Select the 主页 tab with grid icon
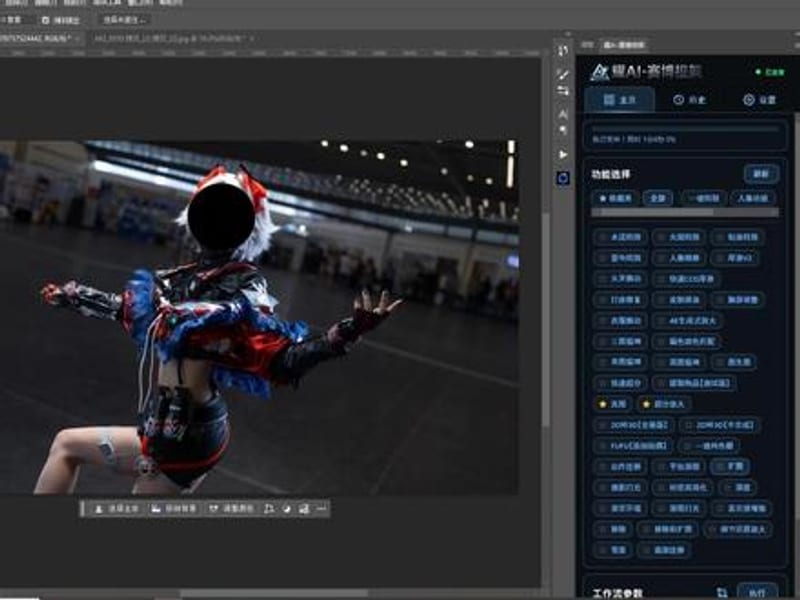The image size is (800, 600). click(x=619, y=99)
